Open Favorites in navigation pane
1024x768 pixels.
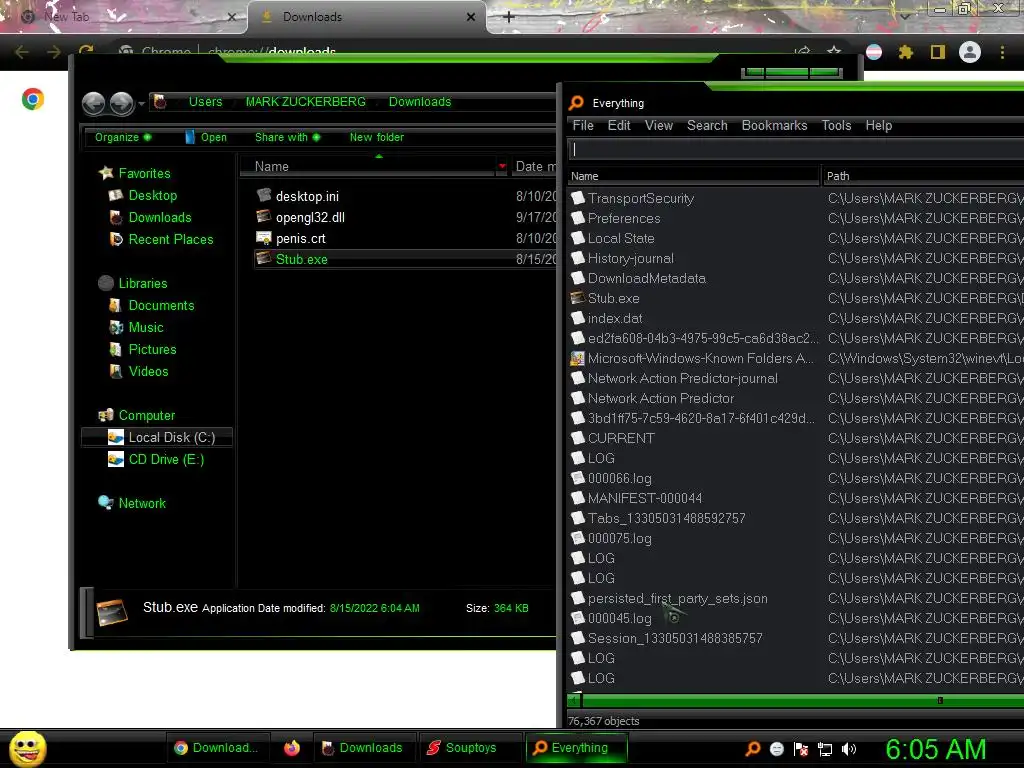pos(144,173)
